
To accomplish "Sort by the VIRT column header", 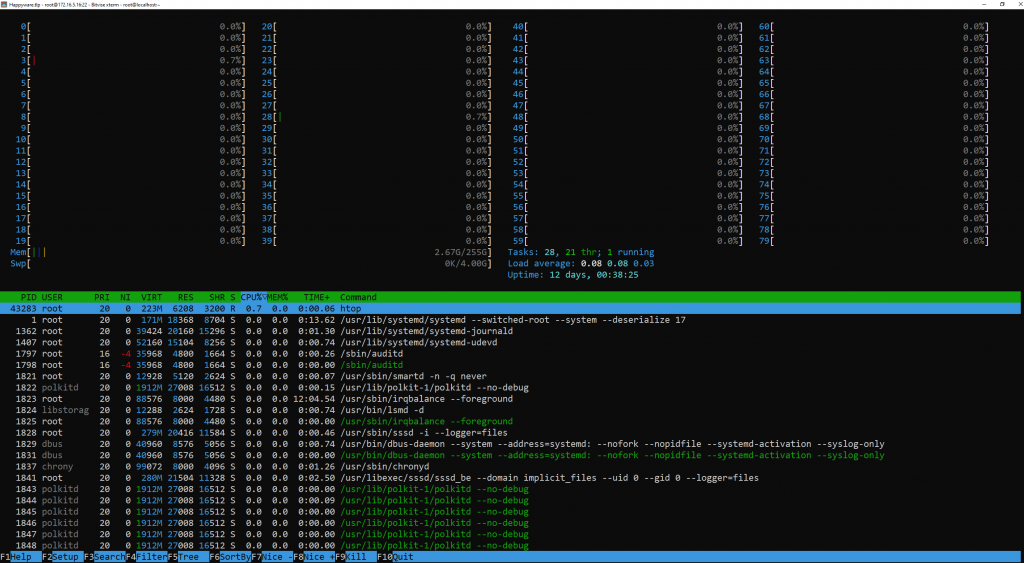I will (x=152, y=297).
